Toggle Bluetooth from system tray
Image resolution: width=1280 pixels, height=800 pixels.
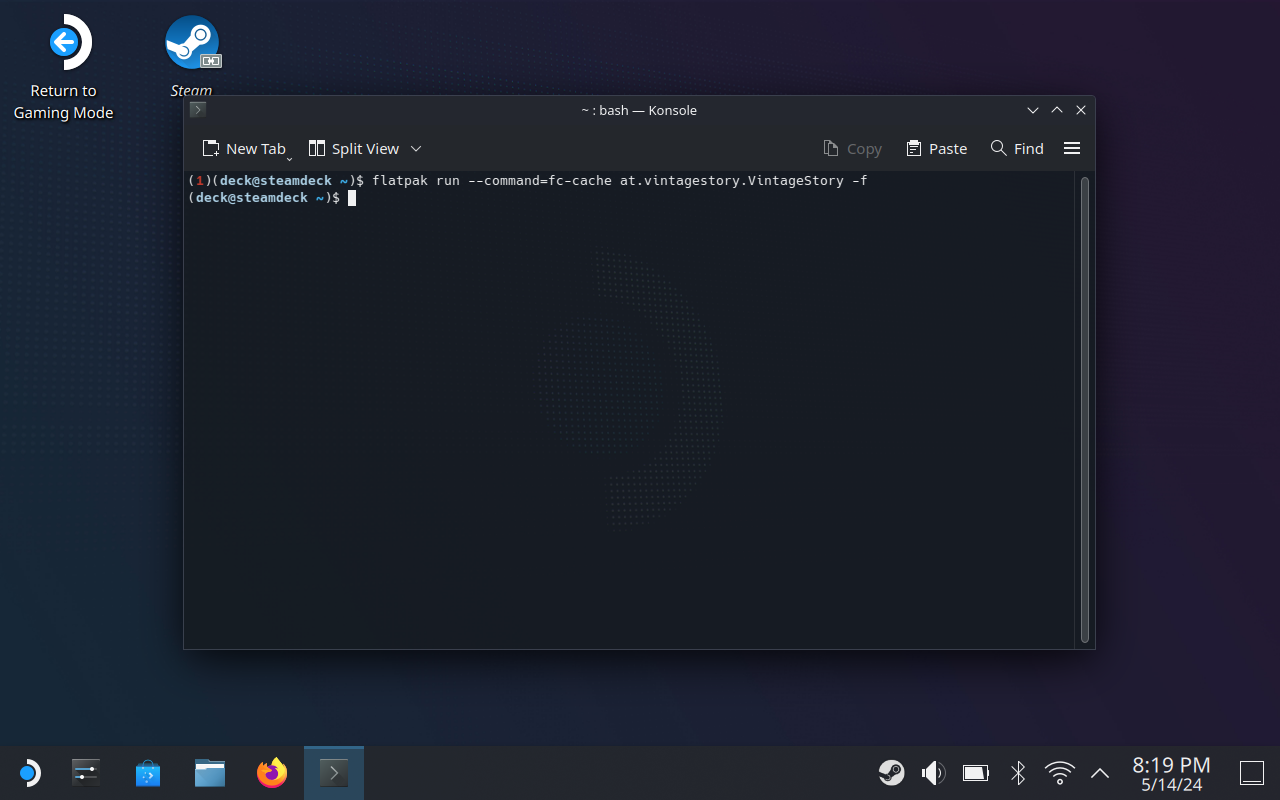pyautogui.click(x=1018, y=773)
